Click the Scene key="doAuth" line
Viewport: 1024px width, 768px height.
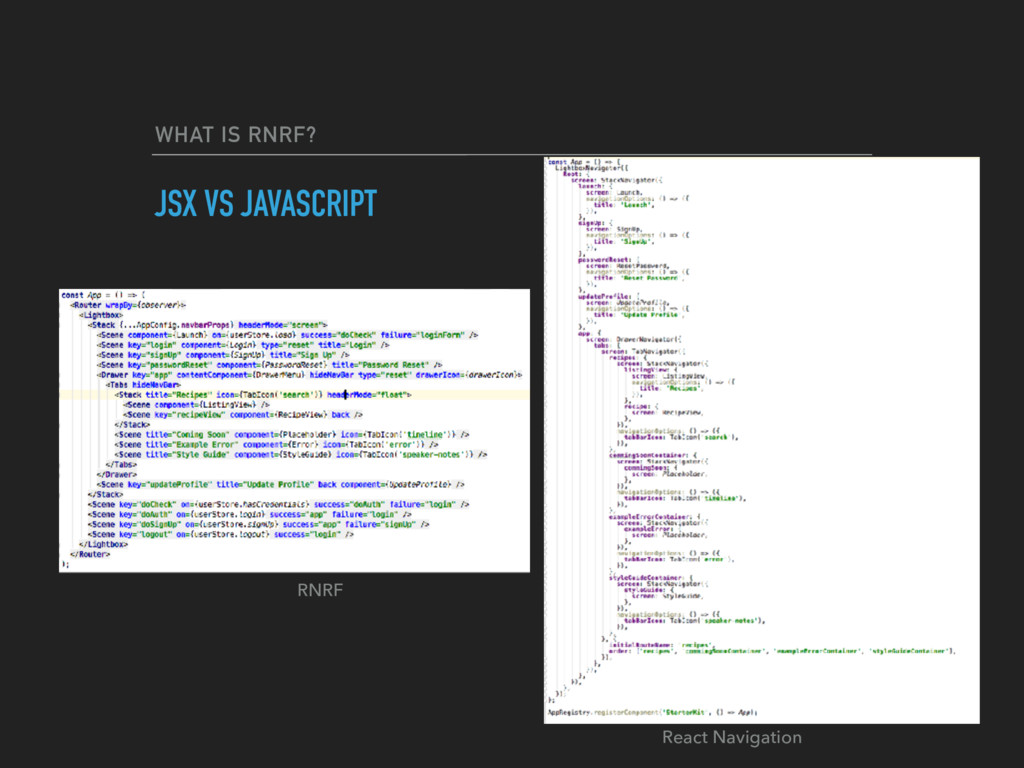coord(250,514)
